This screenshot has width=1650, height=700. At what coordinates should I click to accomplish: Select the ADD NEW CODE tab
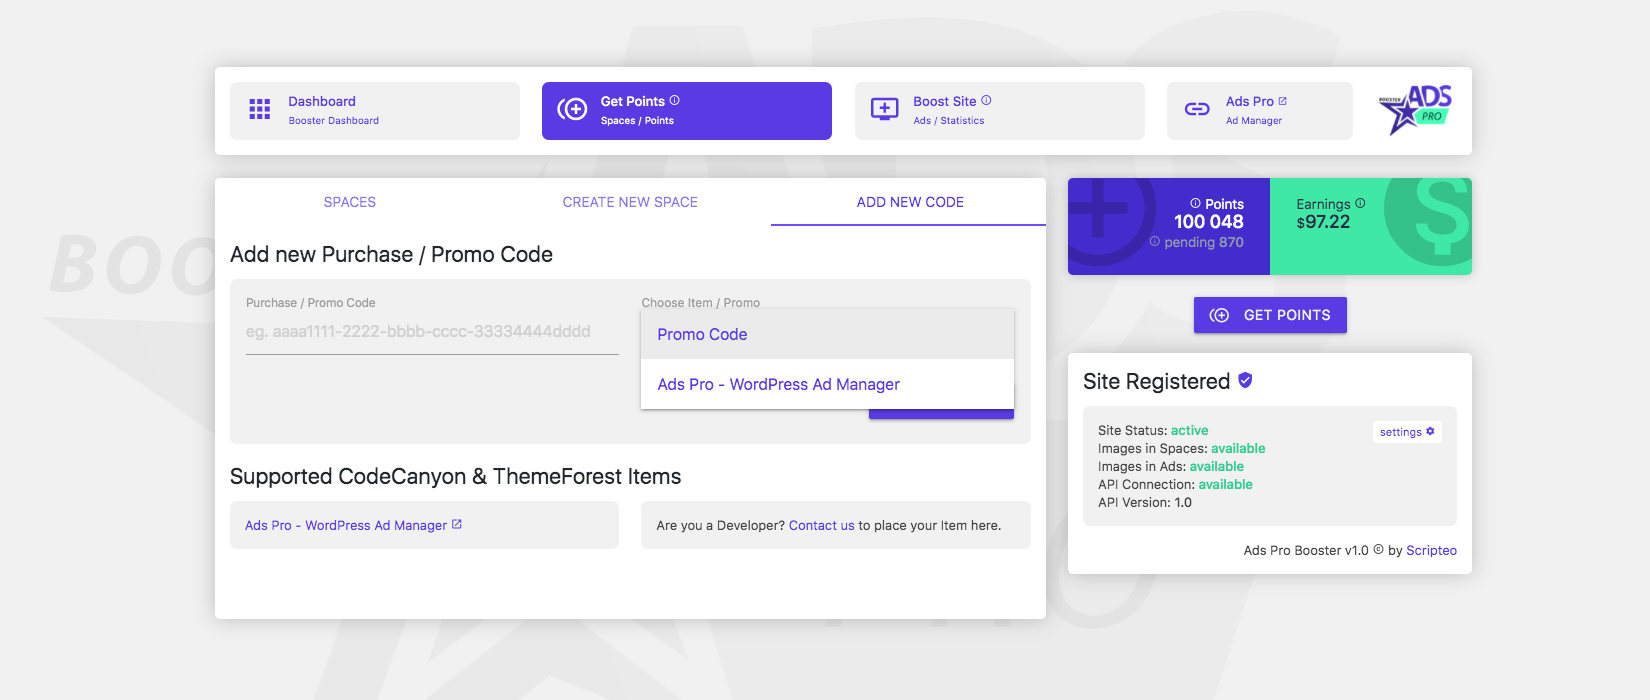(909, 201)
